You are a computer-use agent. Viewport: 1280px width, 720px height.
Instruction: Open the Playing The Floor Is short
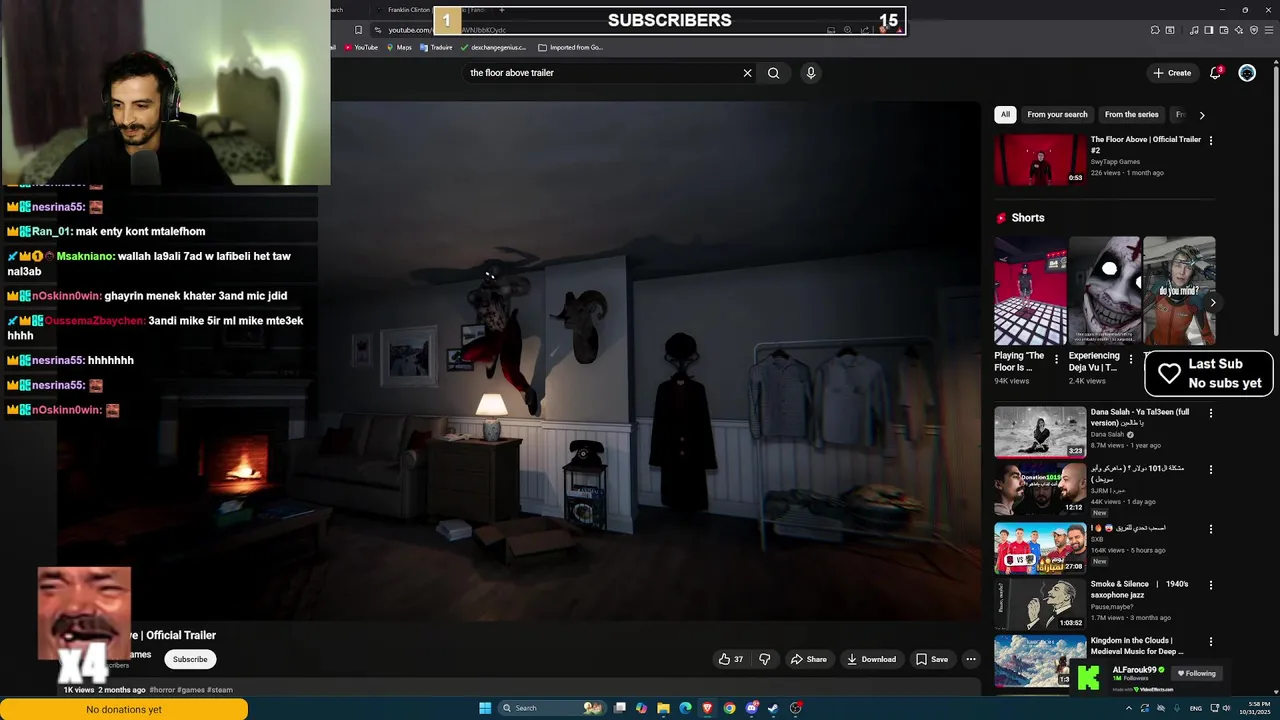point(1030,291)
